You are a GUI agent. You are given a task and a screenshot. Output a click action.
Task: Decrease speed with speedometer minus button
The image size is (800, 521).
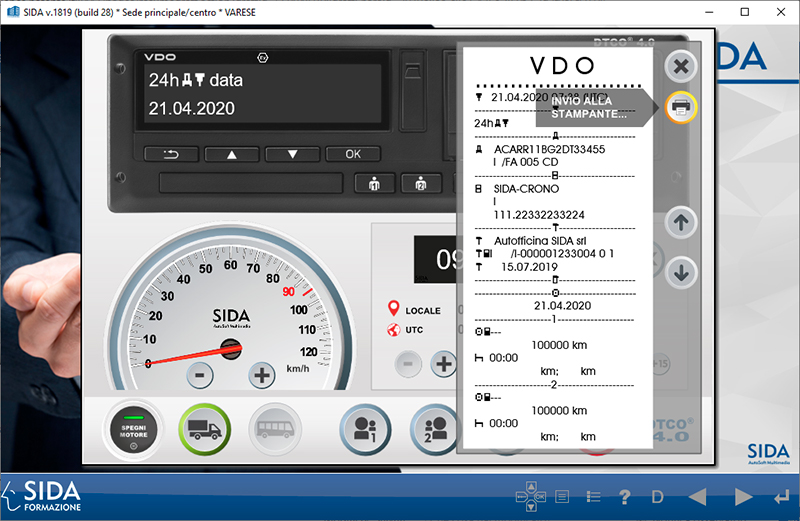(200, 376)
